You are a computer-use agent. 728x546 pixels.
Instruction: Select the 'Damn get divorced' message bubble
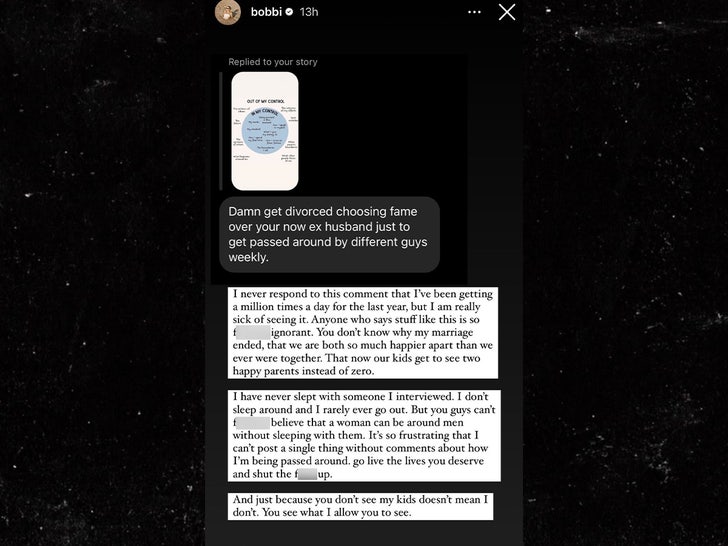click(329, 234)
